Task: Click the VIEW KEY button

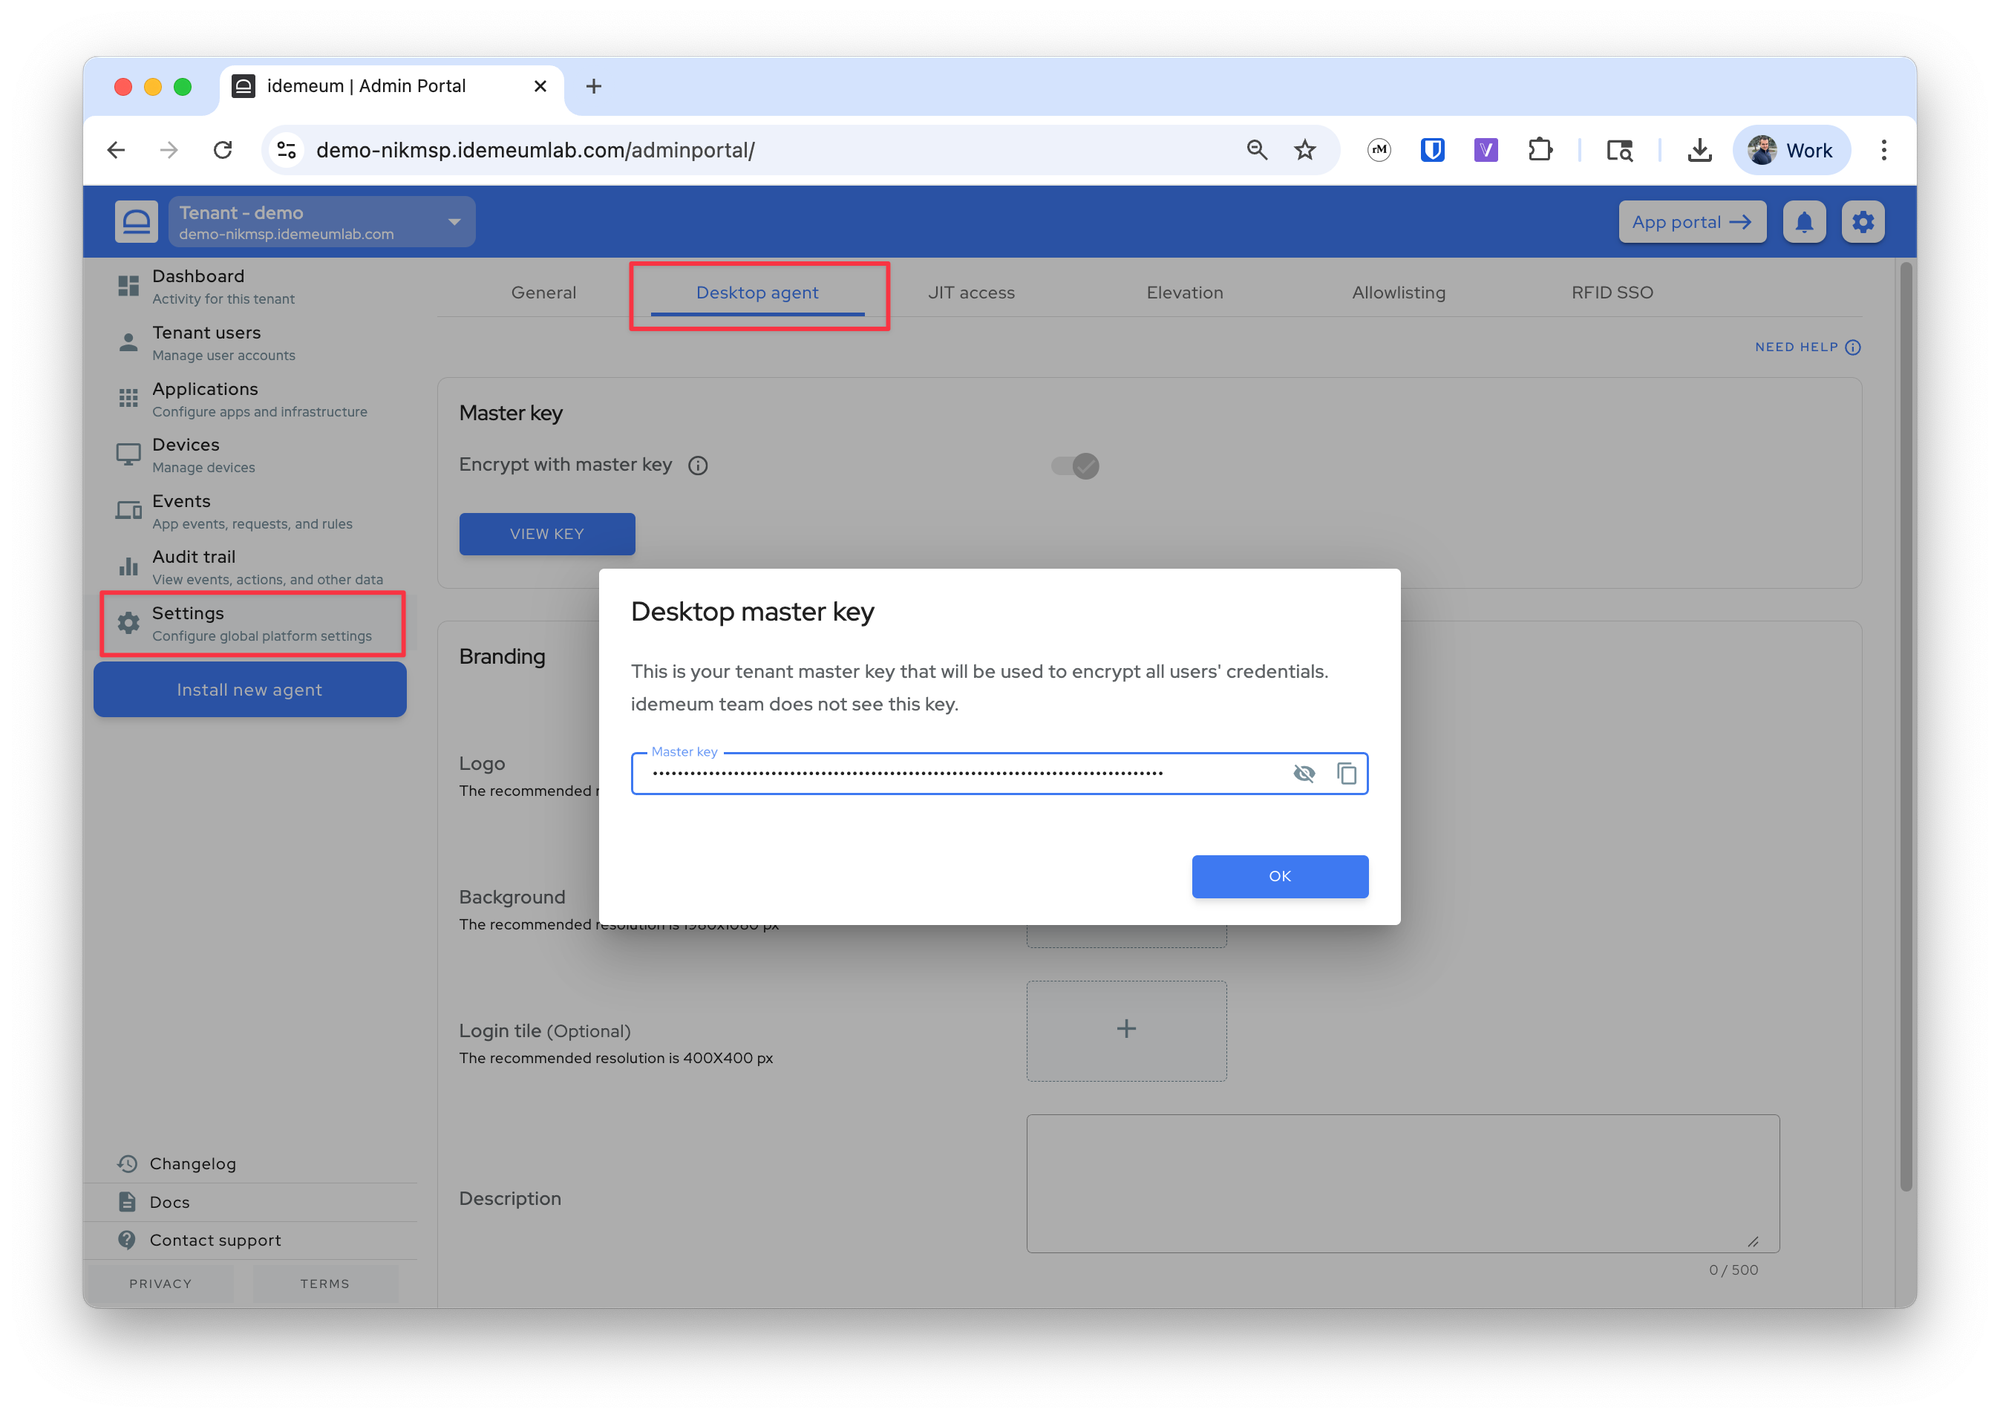Action: [547, 534]
